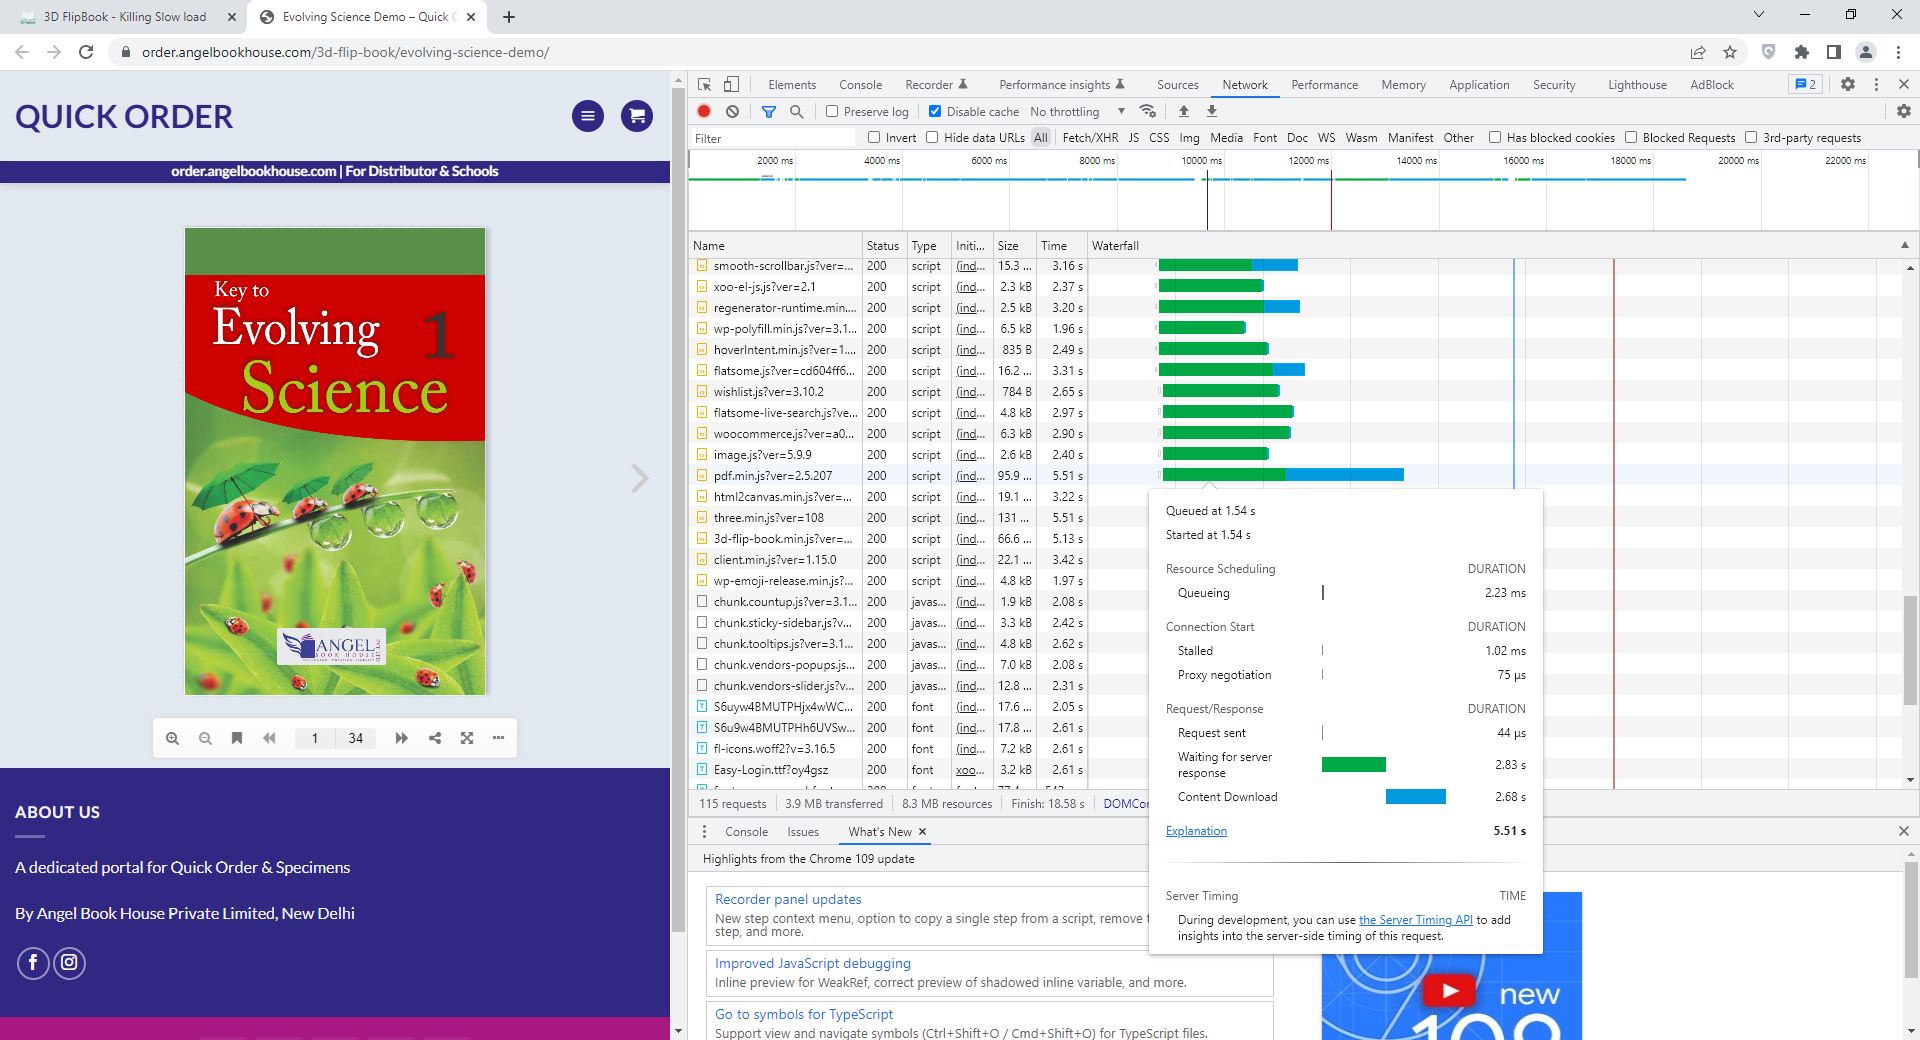Click the next page arrow beside cover
This screenshot has height=1040, width=1920.
click(640, 478)
